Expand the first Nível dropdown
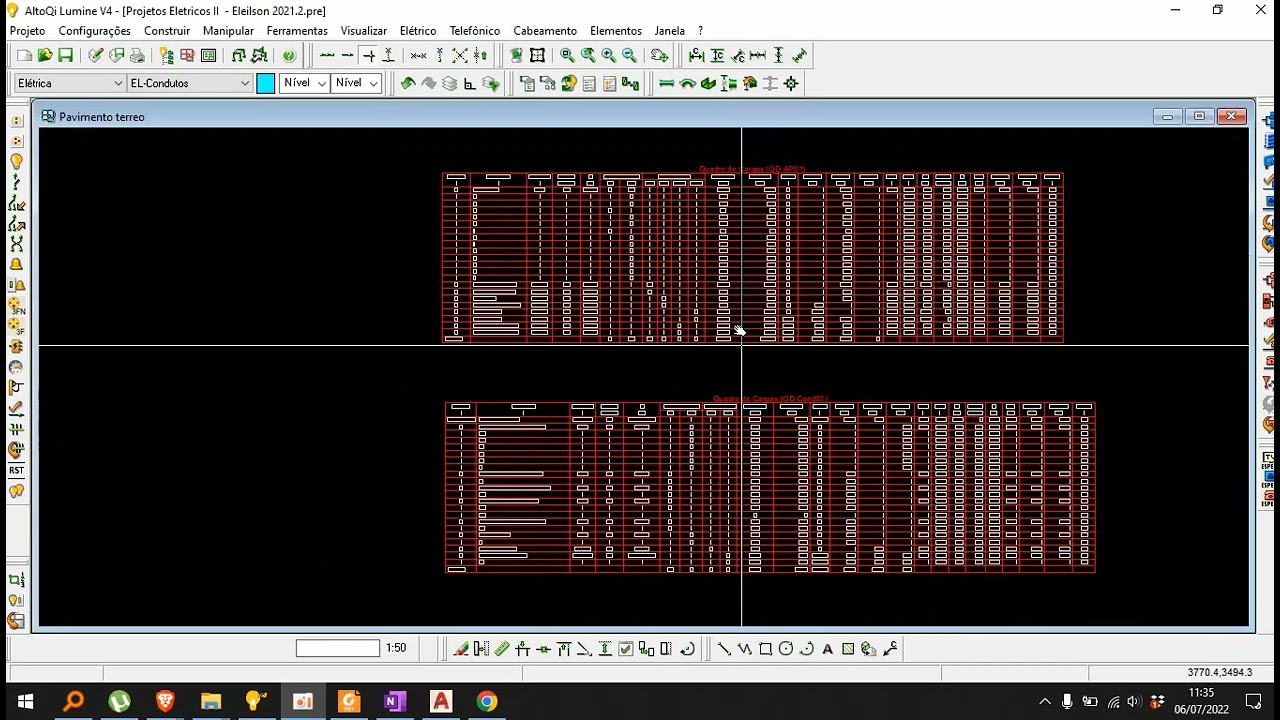The image size is (1280, 720). 305,83
